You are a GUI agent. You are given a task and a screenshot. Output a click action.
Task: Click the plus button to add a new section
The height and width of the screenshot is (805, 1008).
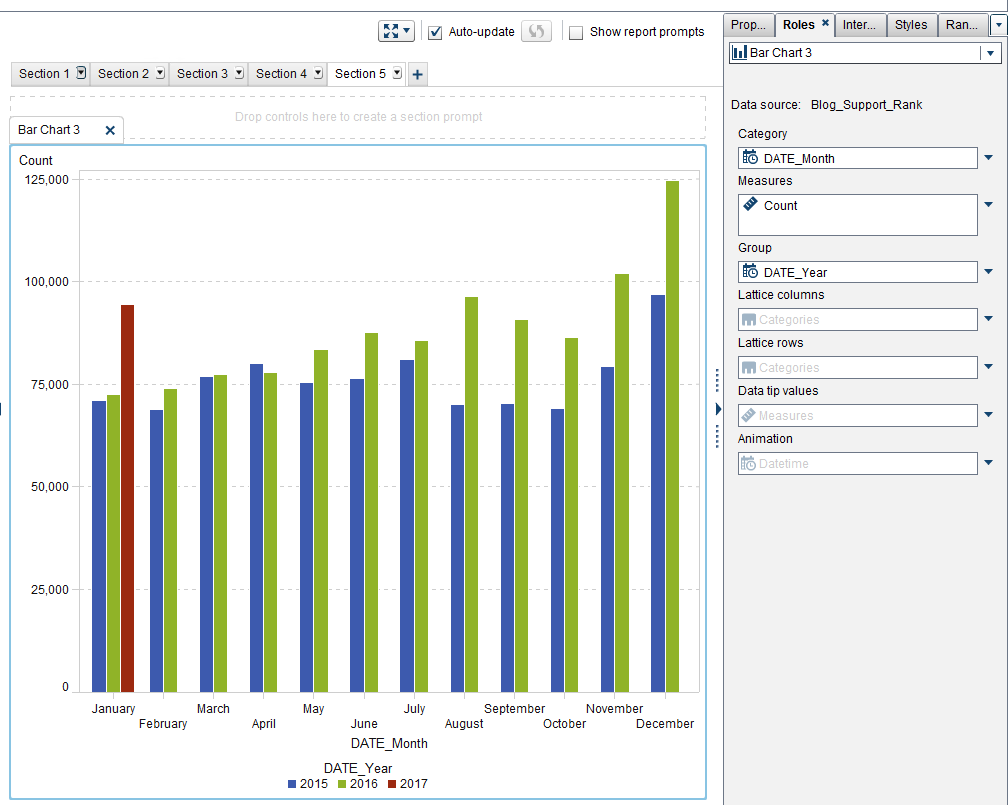[x=418, y=73]
